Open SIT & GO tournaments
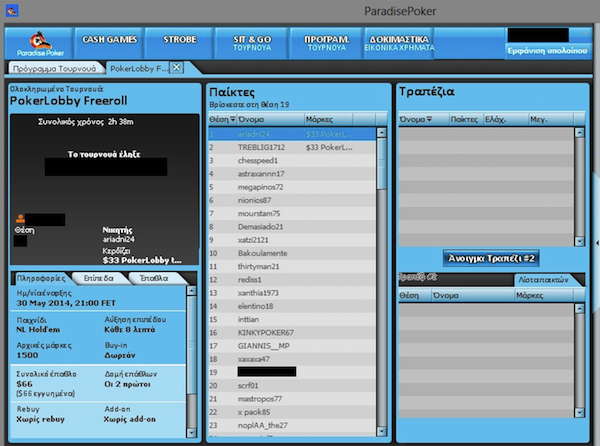The image size is (600, 446). 252,43
